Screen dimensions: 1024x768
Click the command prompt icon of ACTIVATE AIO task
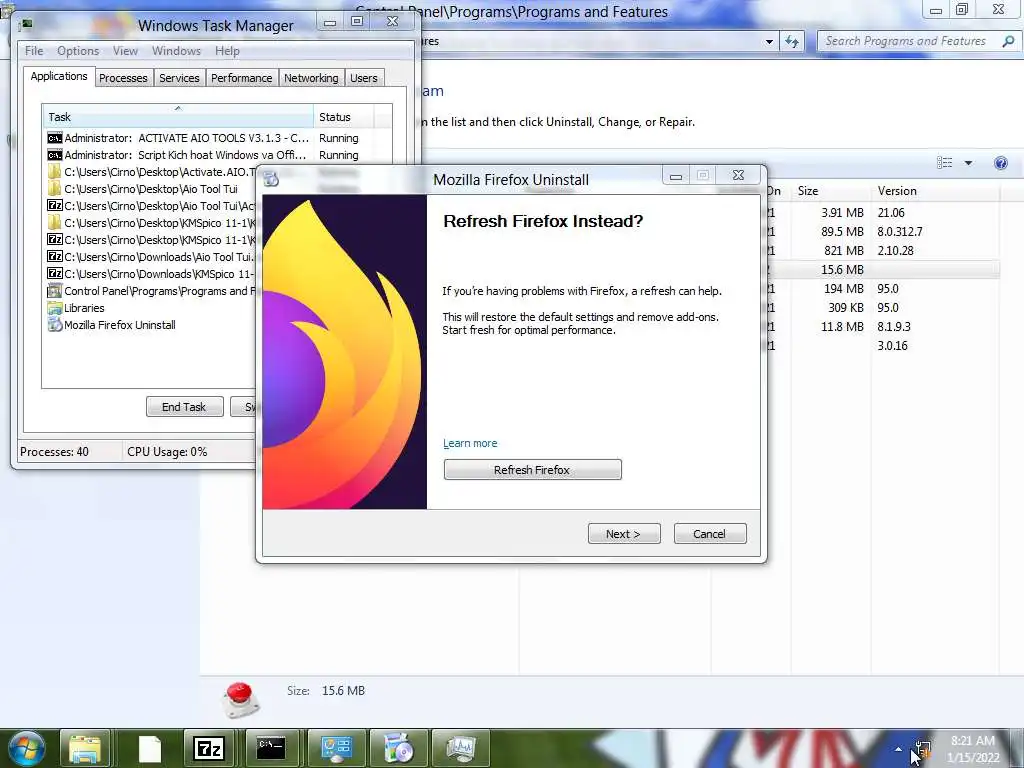coord(55,138)
